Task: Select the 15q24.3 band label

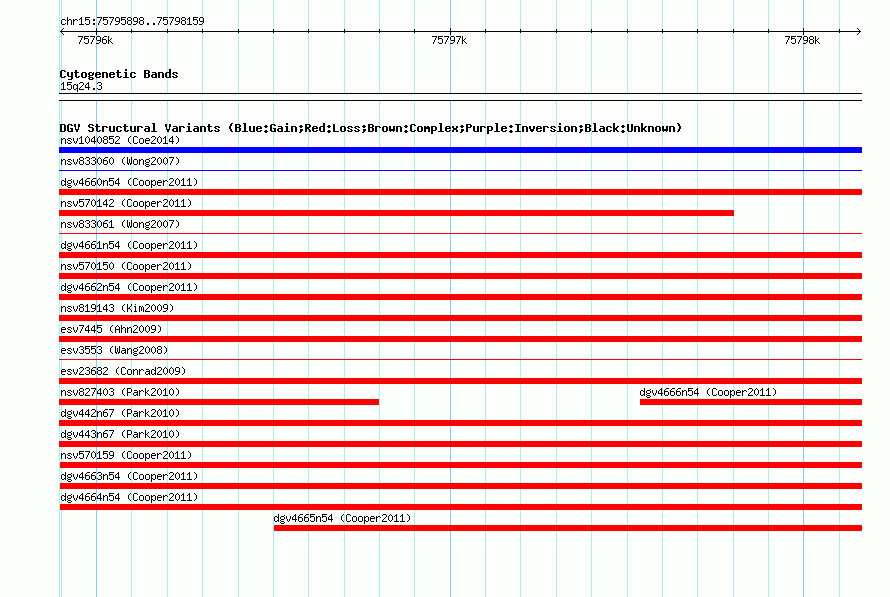Action: point(81,86)
